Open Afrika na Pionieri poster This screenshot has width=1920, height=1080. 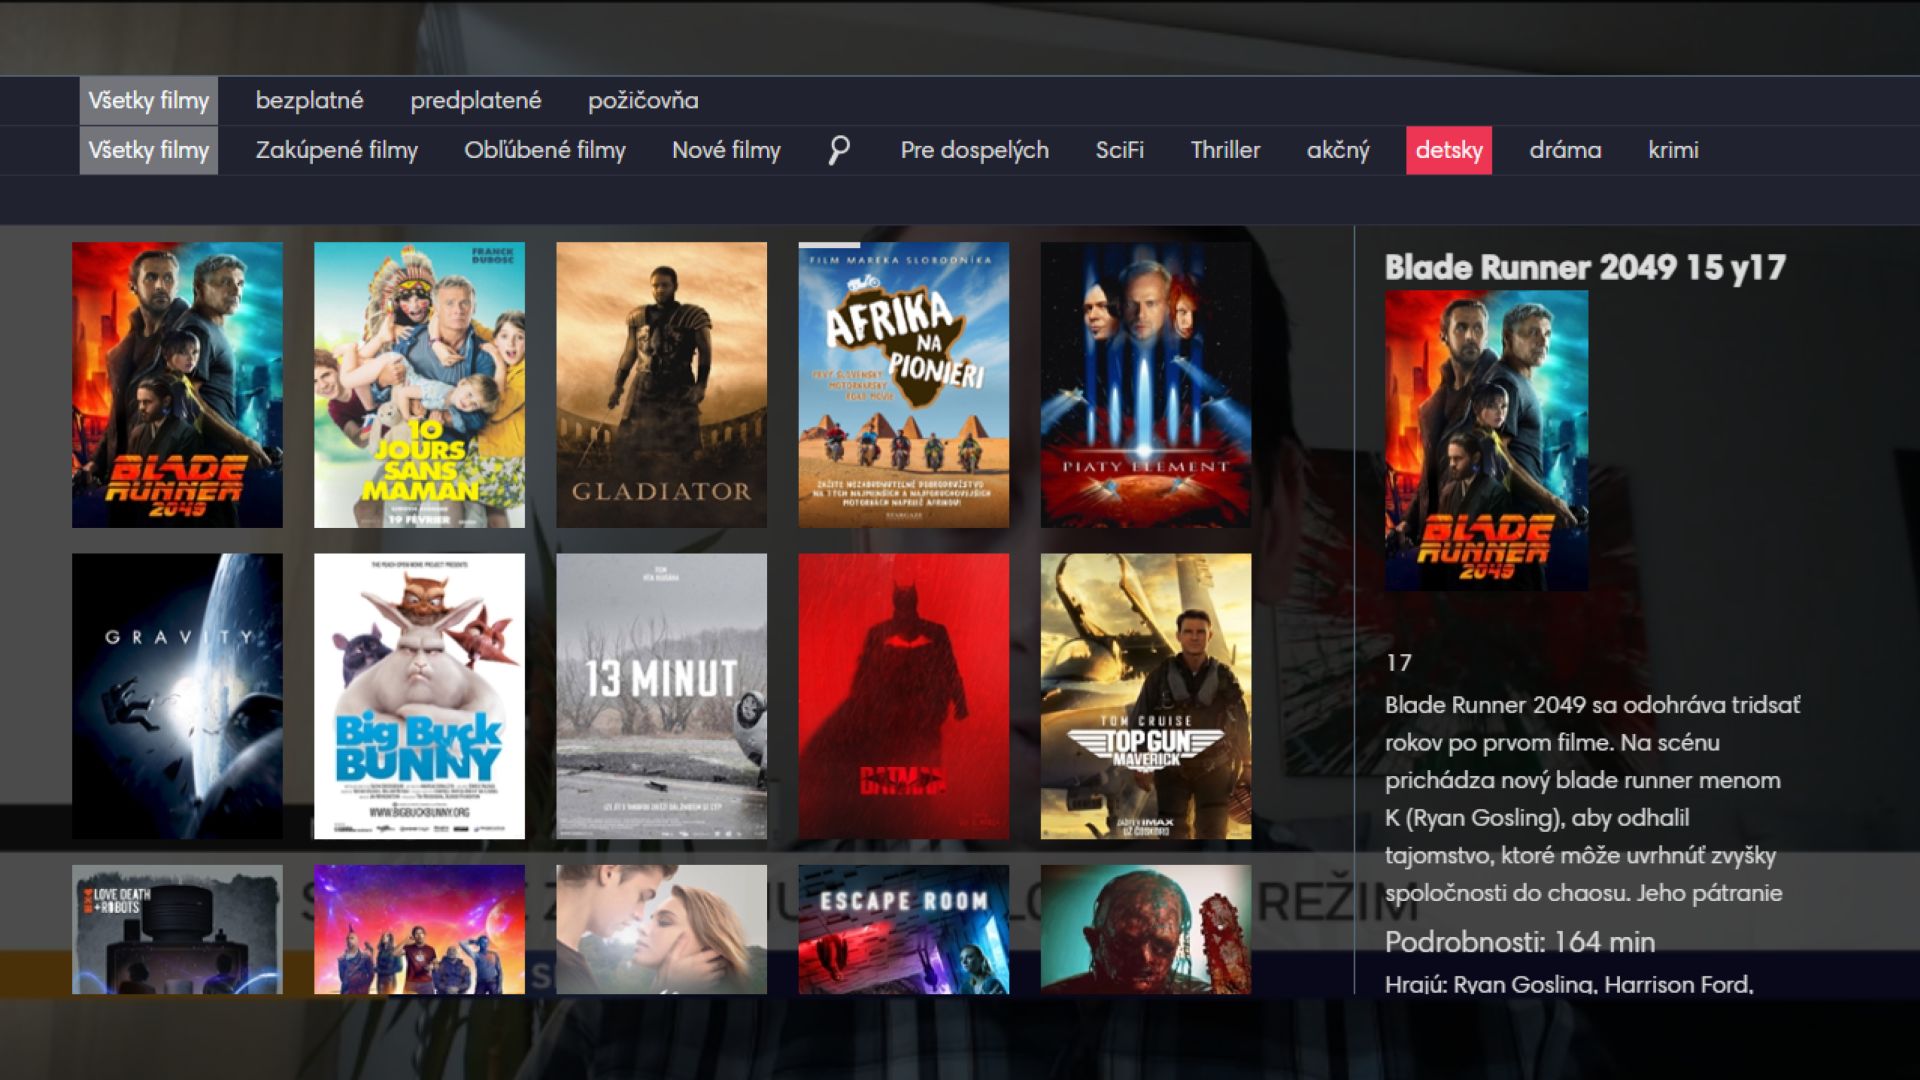(x=903, y=385)
